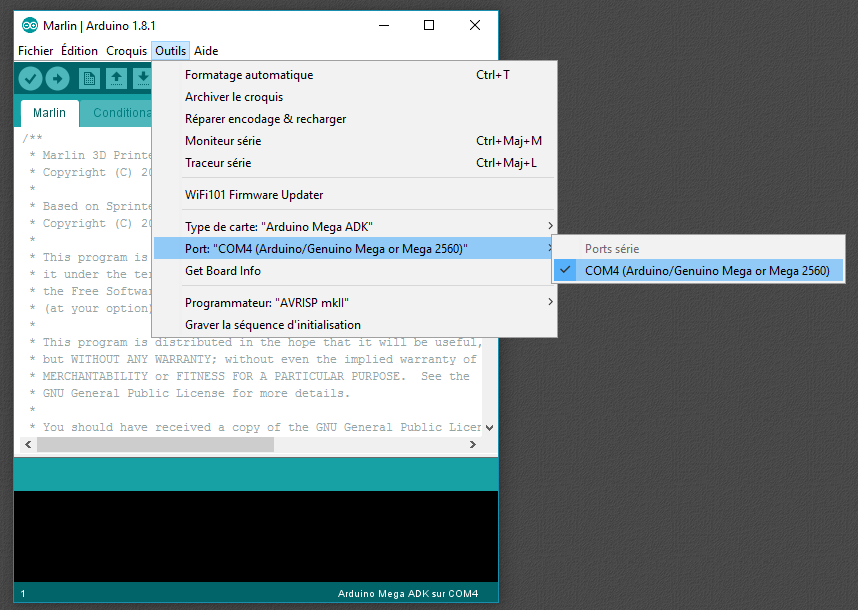Choose Get Board Info
The width and height of the screenshot is (858, 610).
click(x=222, y=271)
